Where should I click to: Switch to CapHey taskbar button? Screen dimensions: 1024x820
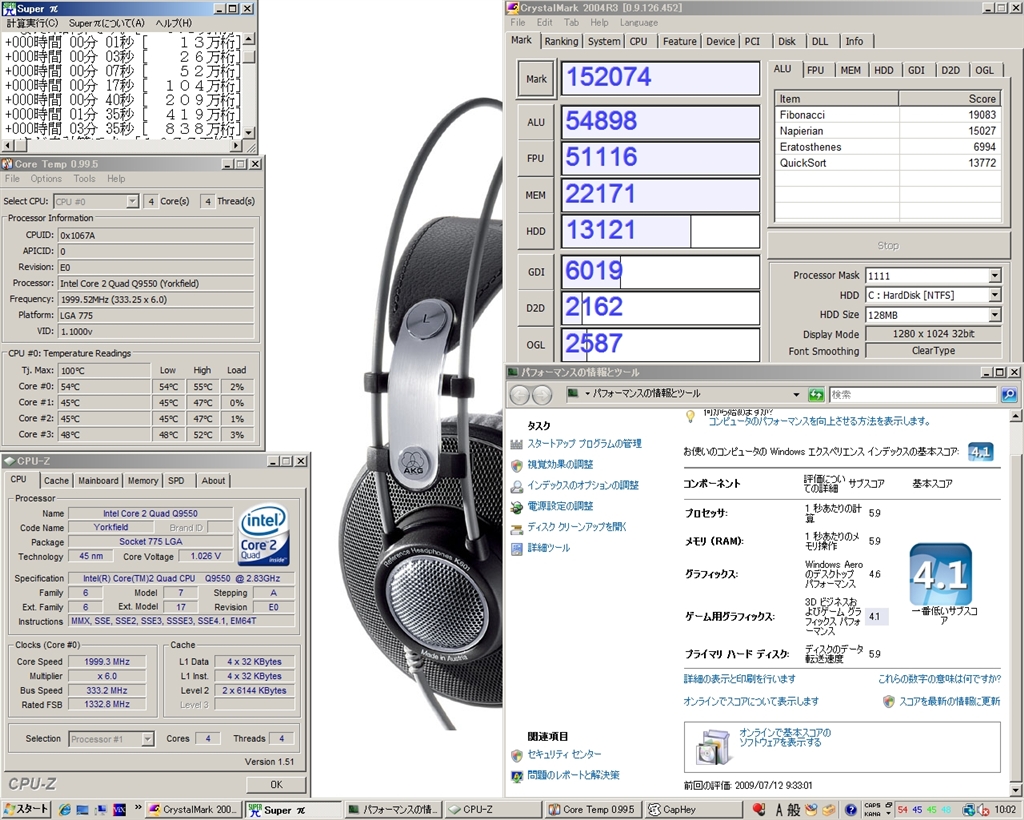click(695, 810)
